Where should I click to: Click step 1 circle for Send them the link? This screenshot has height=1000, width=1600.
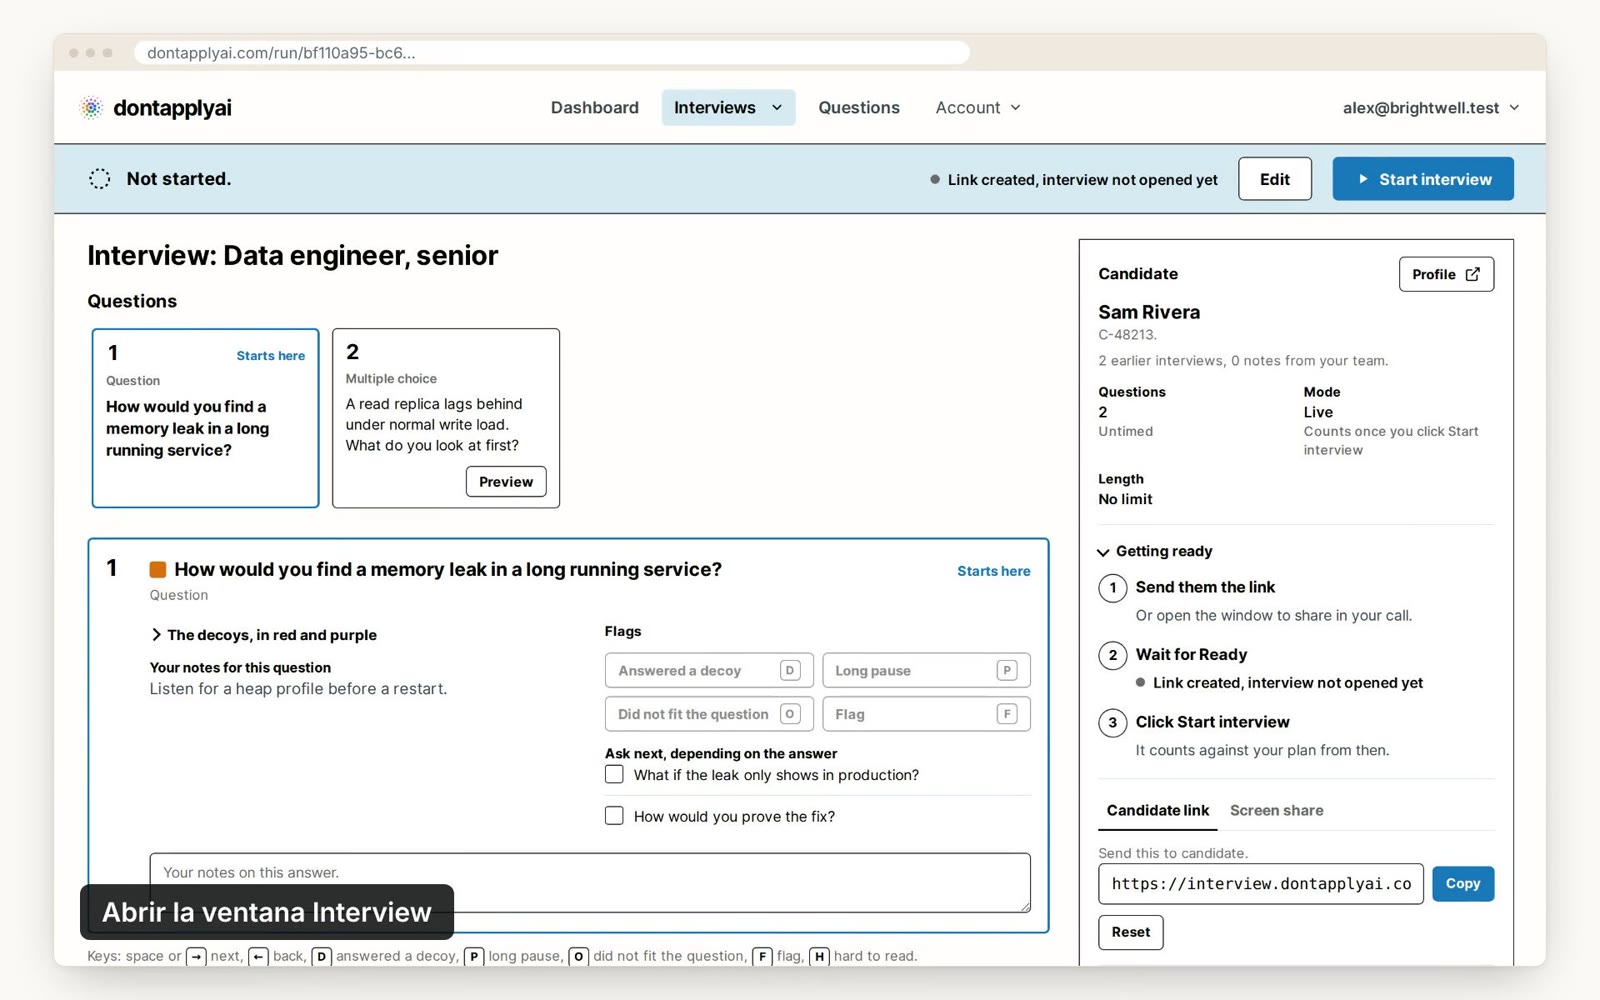click(1113, 588)
